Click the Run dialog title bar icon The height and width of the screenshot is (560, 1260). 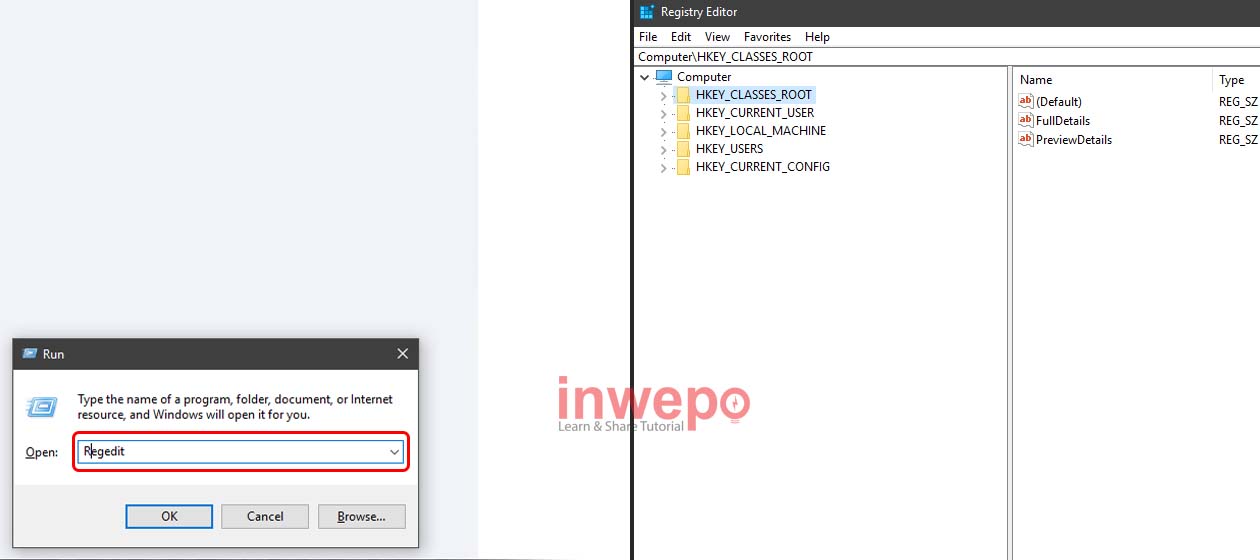[30, 354]
